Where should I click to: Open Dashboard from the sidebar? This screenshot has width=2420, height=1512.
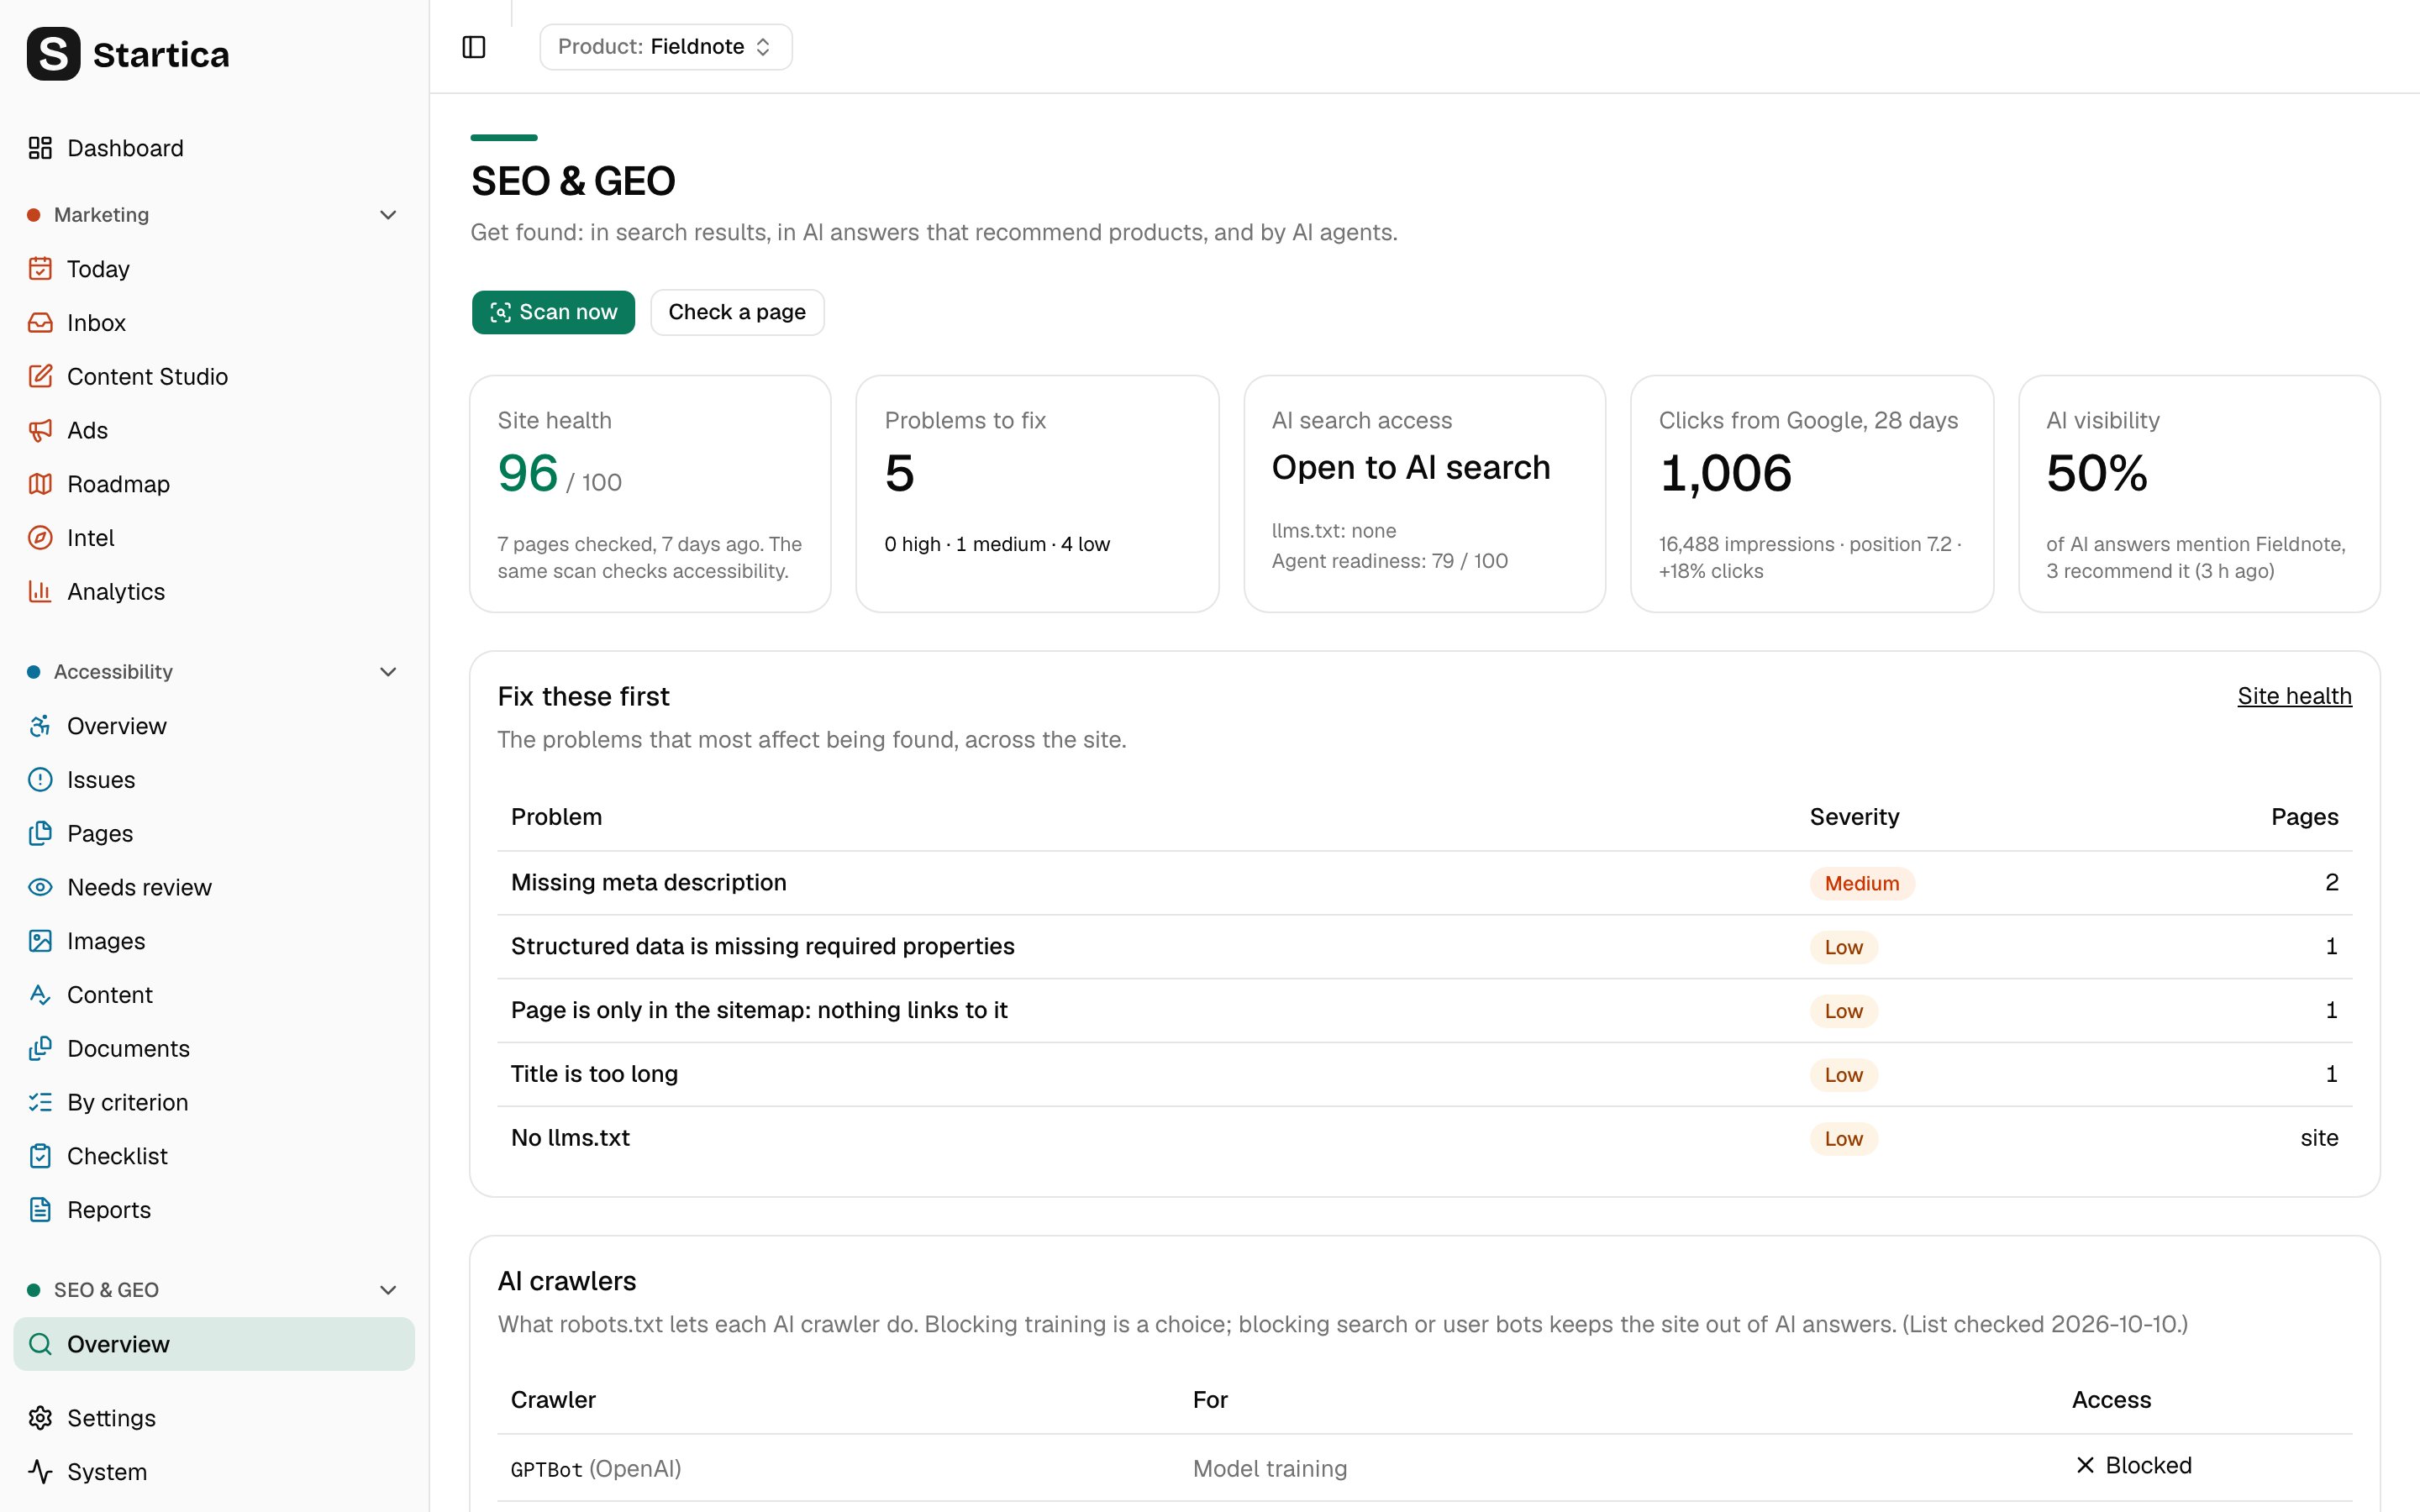point(214,148)
